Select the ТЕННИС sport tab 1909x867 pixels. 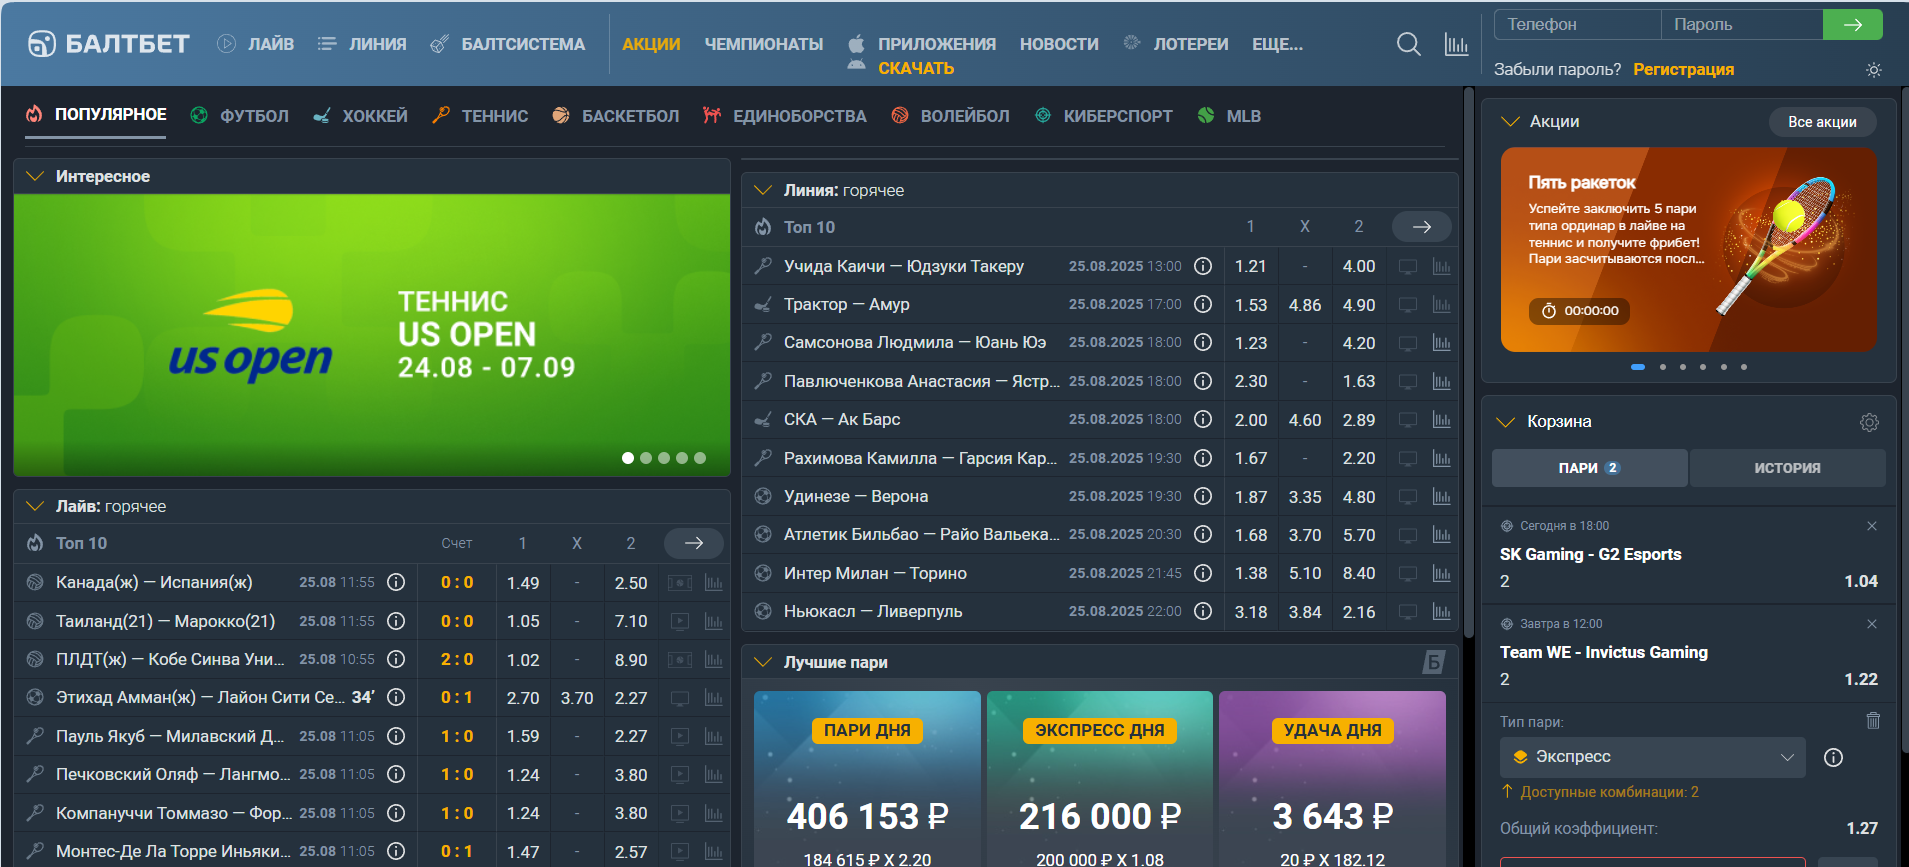[x=480, y=116]
